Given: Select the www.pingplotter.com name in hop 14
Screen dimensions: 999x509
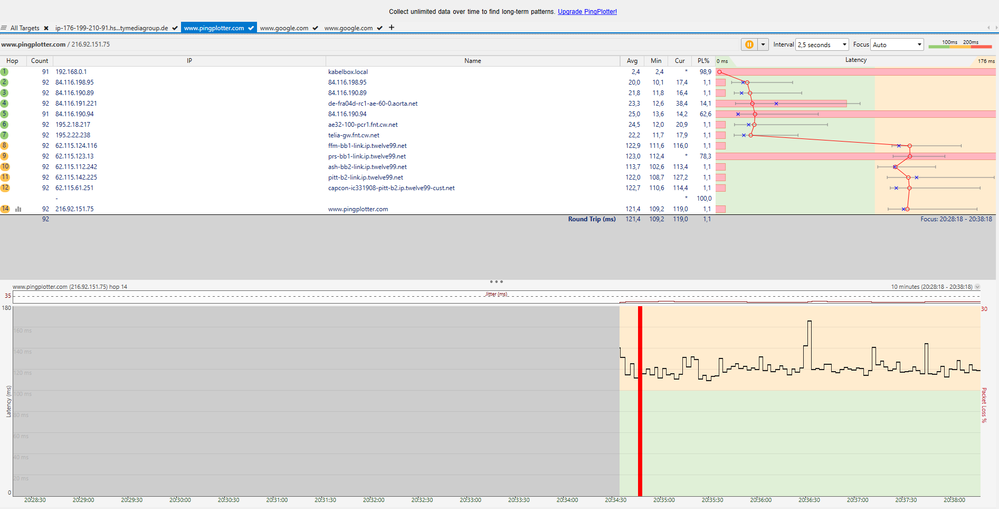Looking at the screenshot, I should [x=357, y=209].
